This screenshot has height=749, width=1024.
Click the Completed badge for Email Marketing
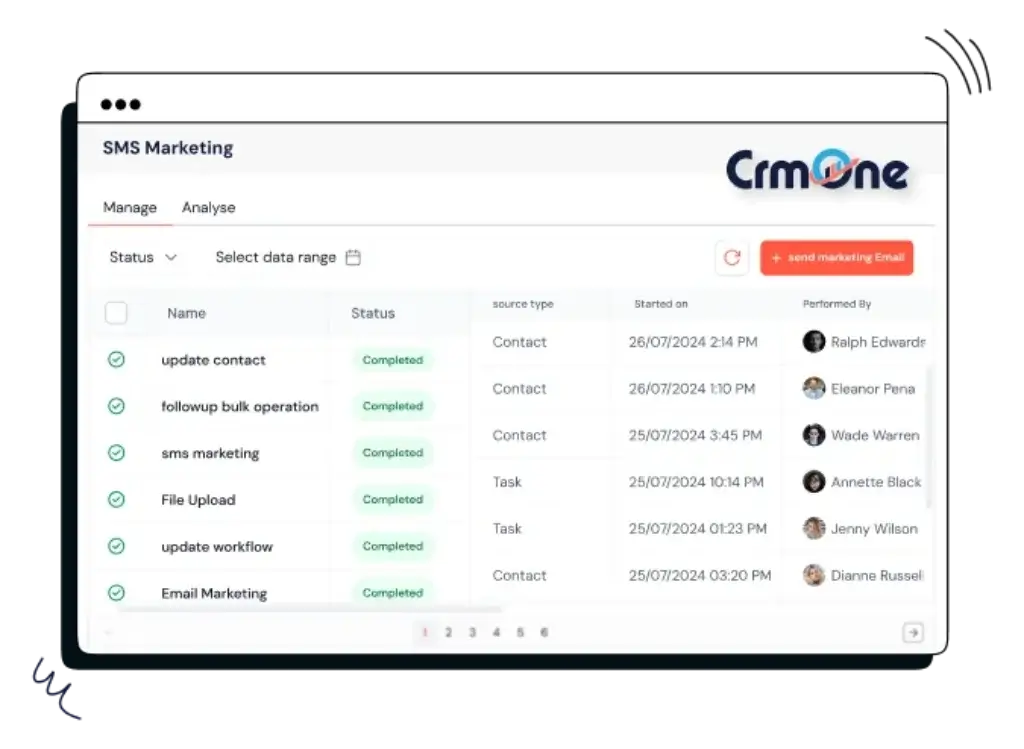point(393,593)
